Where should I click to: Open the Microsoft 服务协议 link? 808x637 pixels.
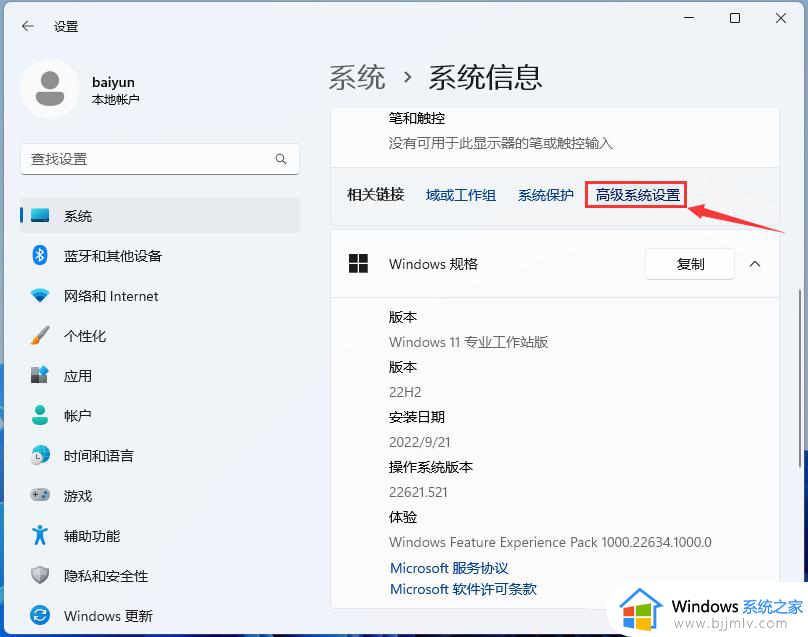(449, 567)
